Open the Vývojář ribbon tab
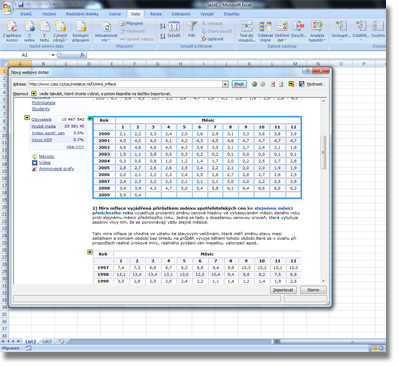398x366 pixels. [x=207, y=14]
